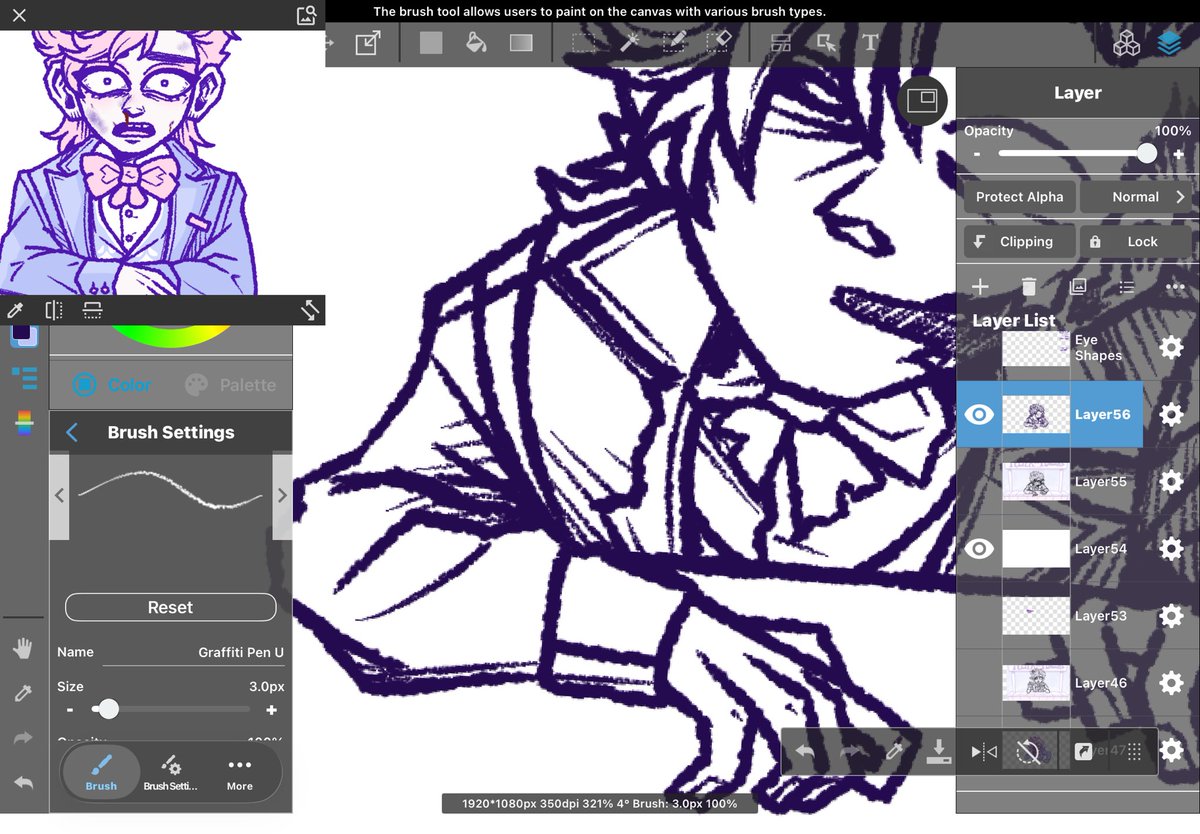Select the Text tool
This screenshot has width=1200, height=834.
point(870,43)
